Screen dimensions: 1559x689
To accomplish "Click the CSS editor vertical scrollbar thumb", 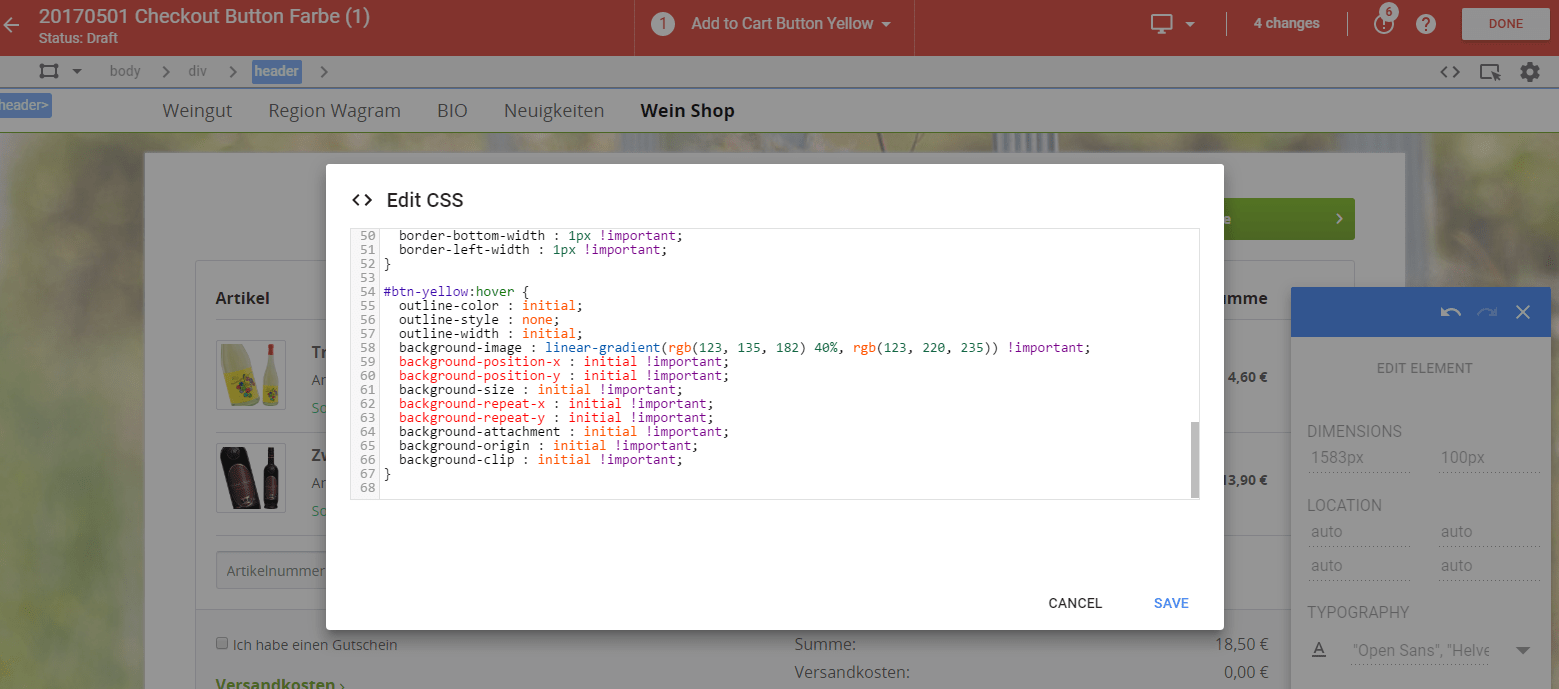I will 1194,459.
